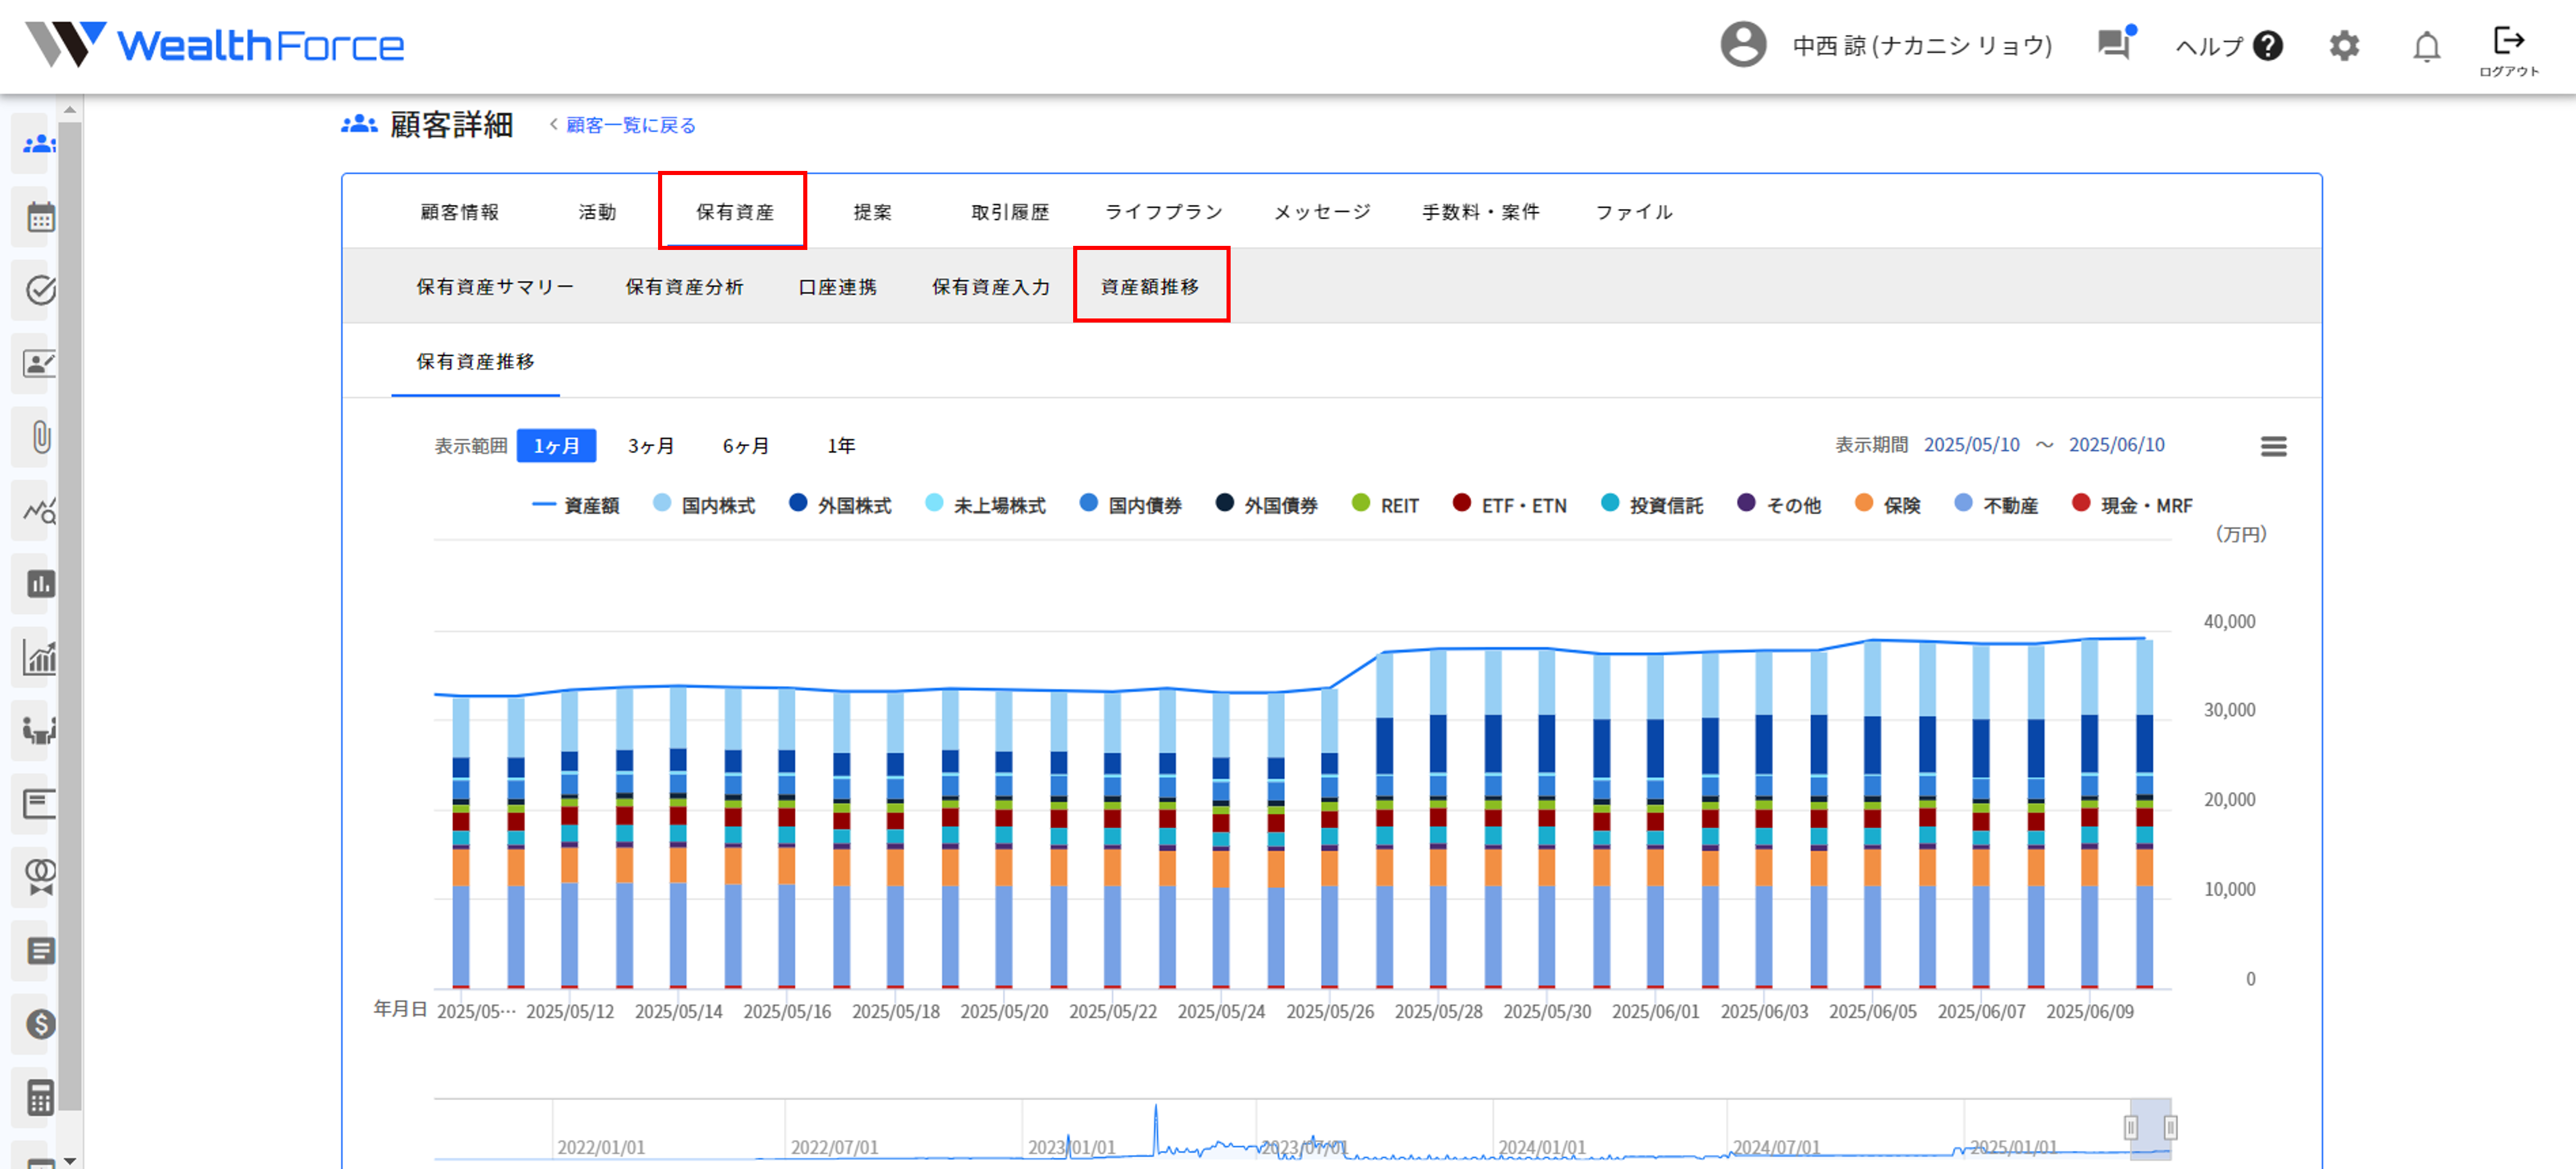Open the contact card edit sidebar icon
2576x1169 pixels.
[40, 363]
